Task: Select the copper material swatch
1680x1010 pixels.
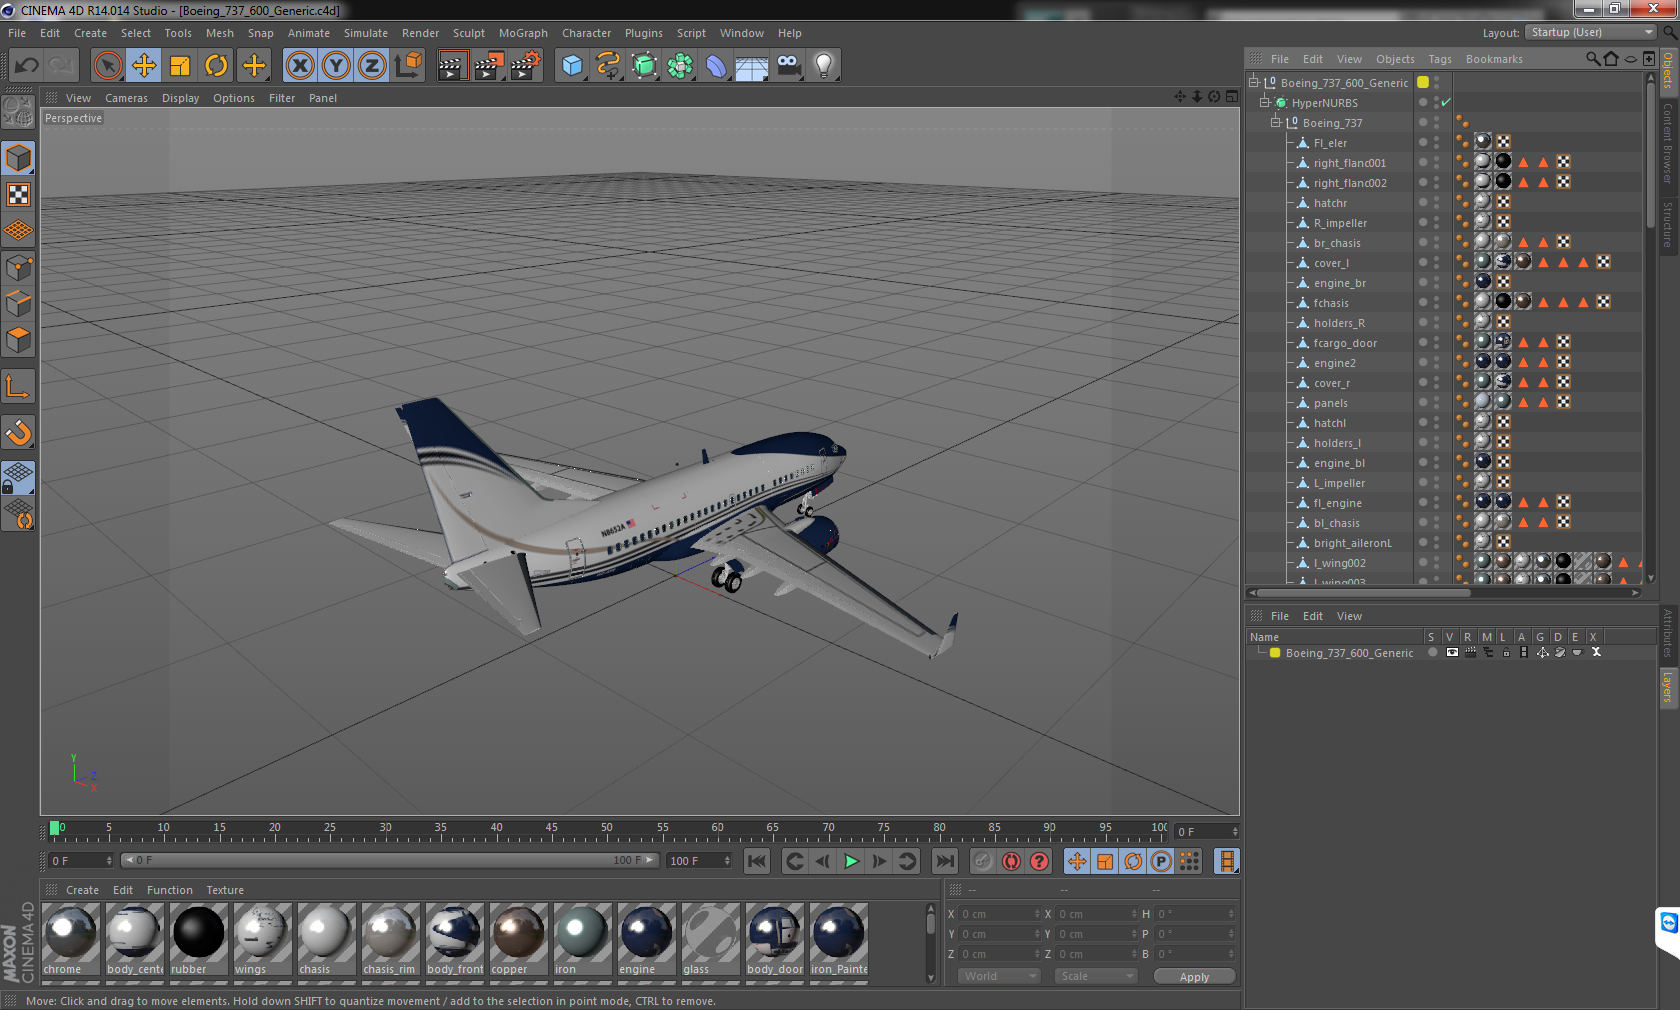Action: pyautogui.click(x=518, y=938)
